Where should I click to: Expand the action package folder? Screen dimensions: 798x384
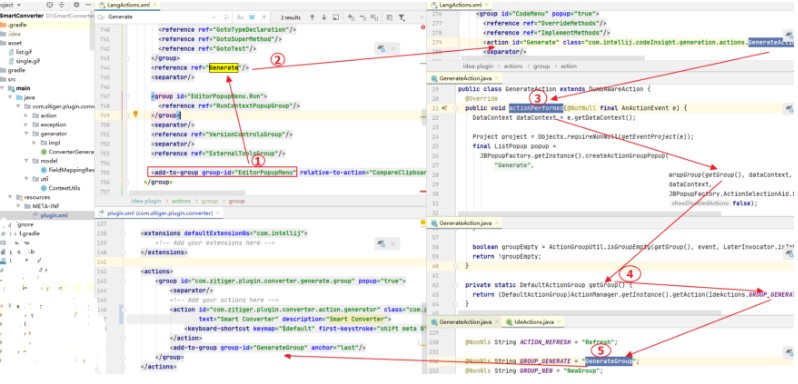26,115
